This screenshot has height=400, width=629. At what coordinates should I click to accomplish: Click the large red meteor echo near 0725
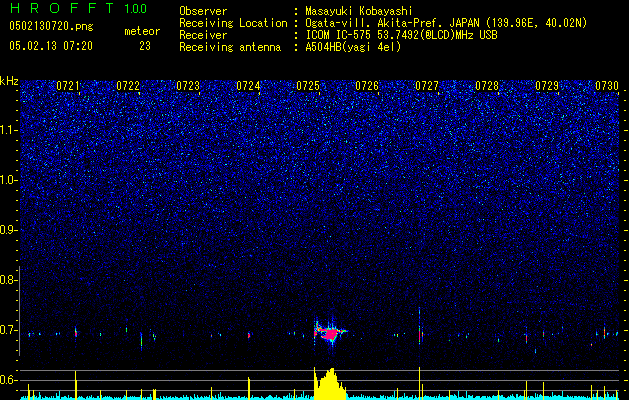(330, 334)
